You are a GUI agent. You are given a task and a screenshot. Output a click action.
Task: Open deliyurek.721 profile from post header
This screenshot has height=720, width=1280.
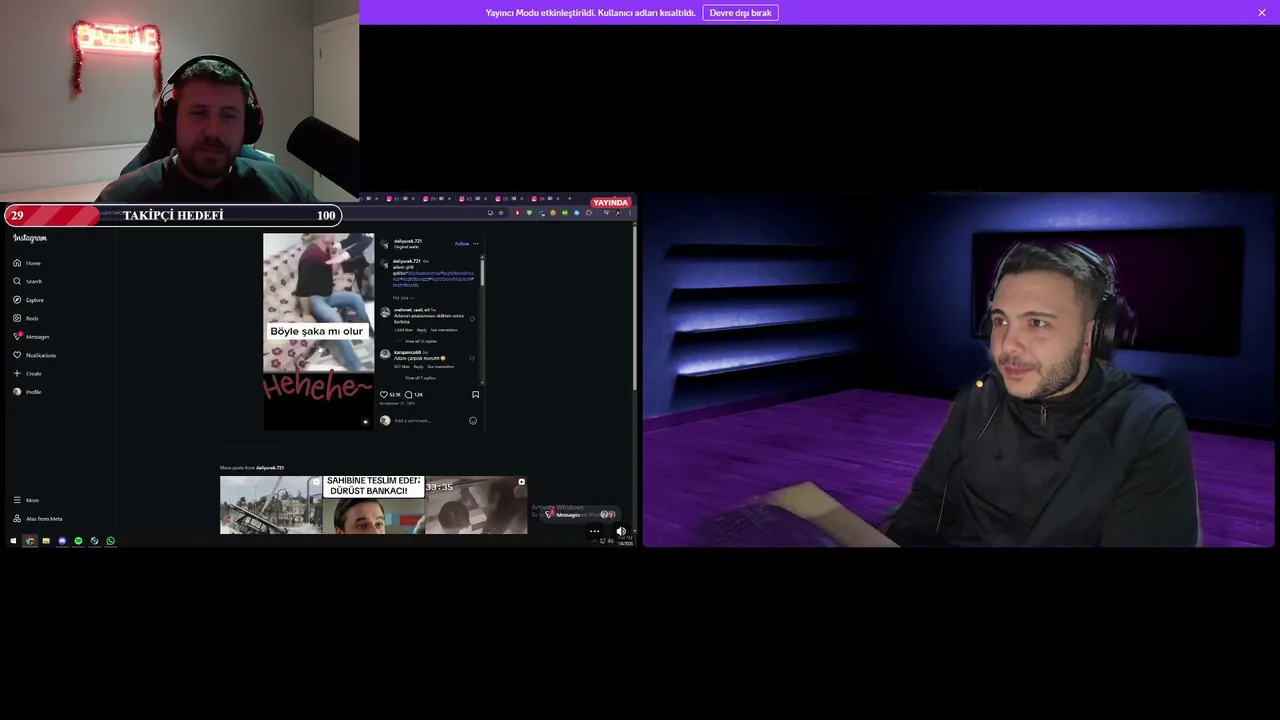[407, 241]
